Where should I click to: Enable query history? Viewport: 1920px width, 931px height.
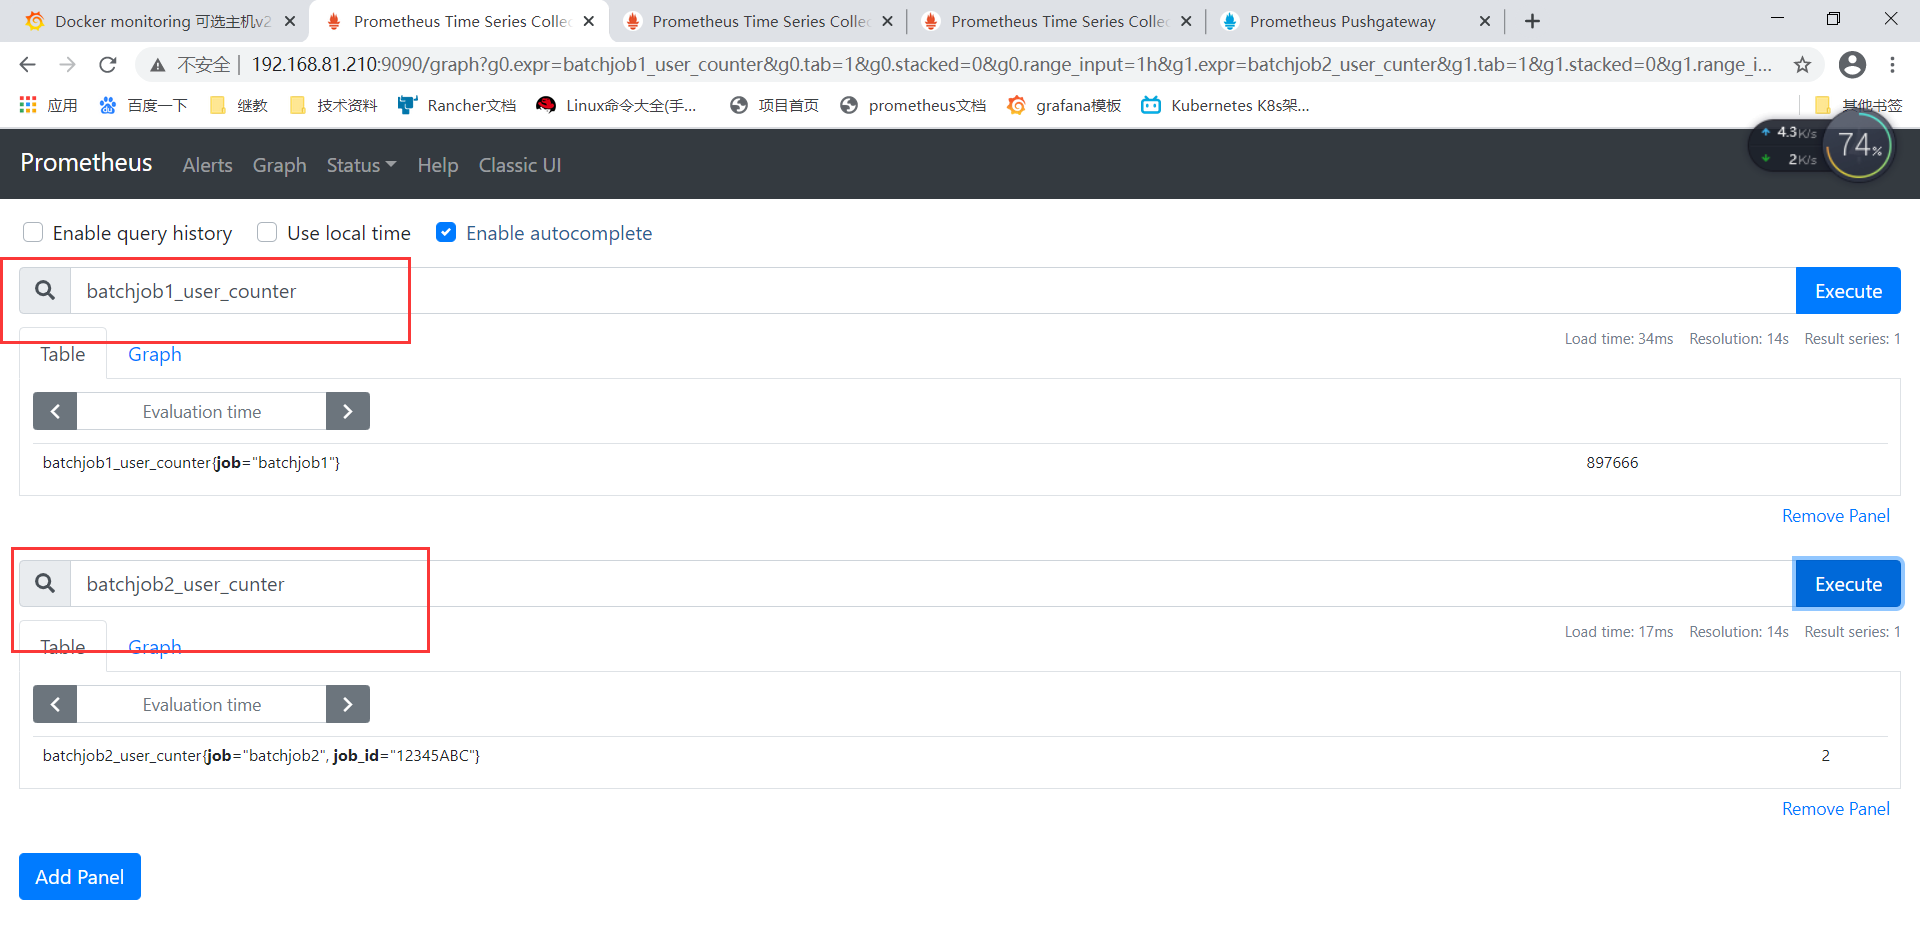[x=33, y=231]
